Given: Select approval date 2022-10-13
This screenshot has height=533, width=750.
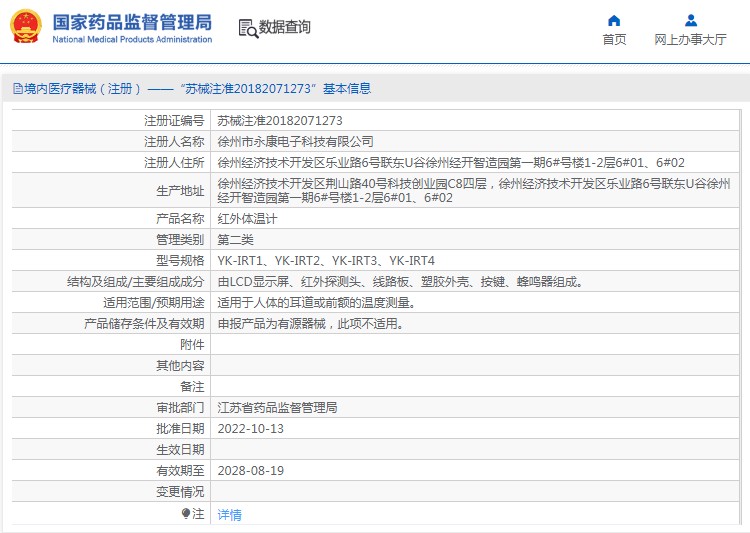Looking at the screenshot, I should point(251,429).
